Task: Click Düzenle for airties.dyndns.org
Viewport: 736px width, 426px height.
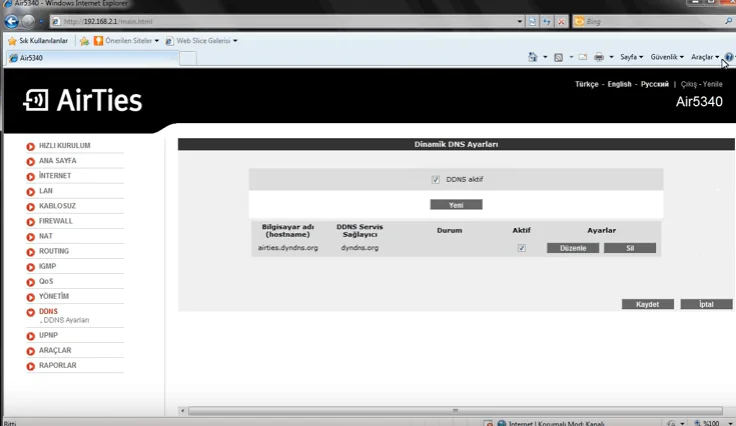Action: (573, 248)
